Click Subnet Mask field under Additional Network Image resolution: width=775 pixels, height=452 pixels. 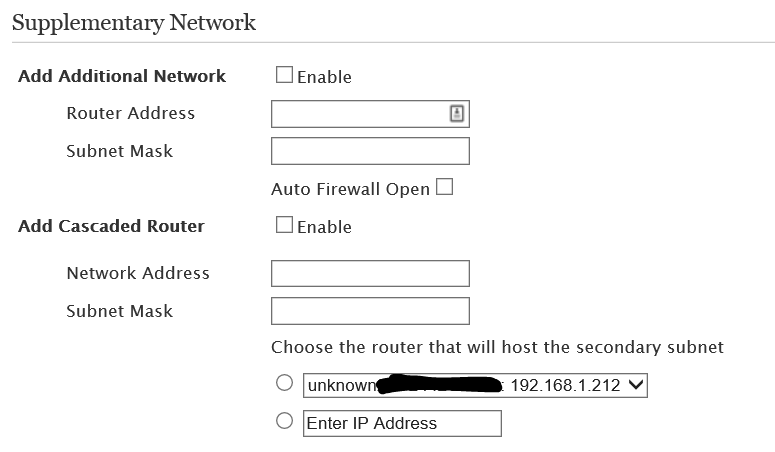[370, 151]
